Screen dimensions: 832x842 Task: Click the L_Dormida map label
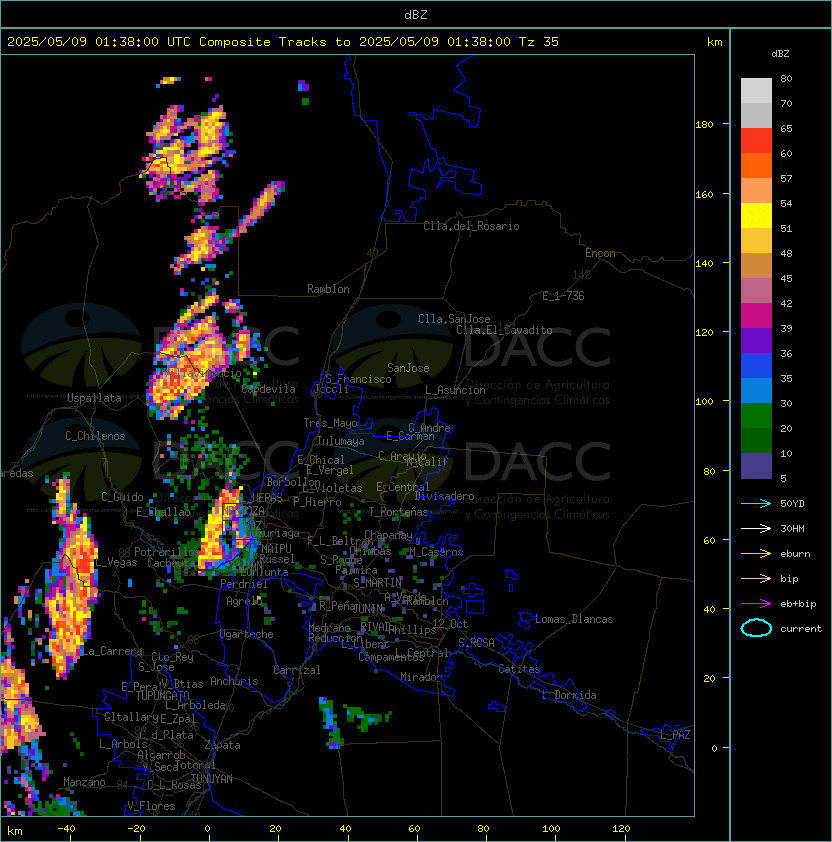569,695
